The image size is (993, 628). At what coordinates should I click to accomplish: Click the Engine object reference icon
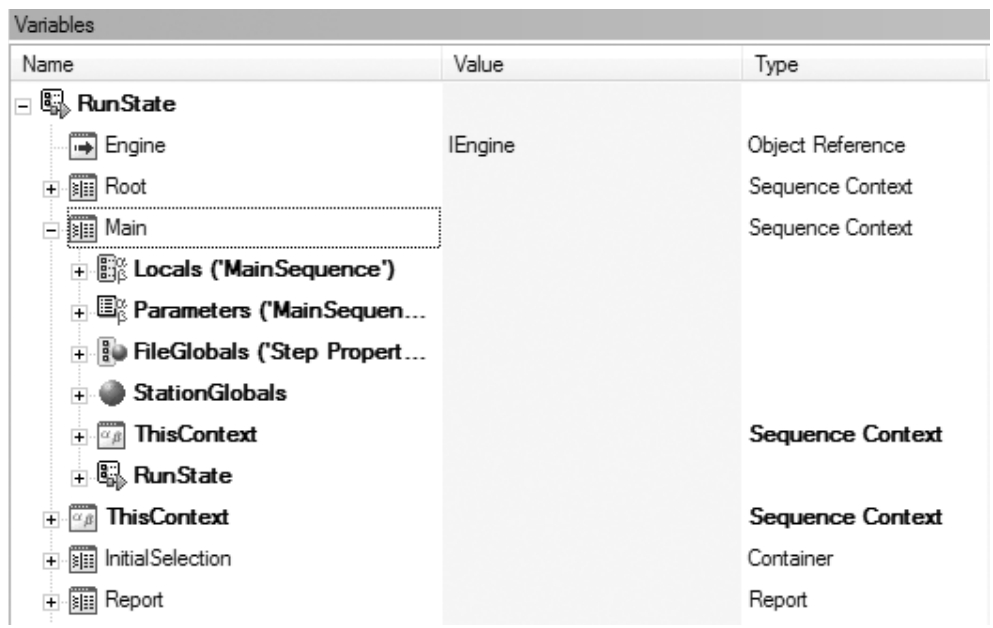pyautogui.click(x=82, y=146)
